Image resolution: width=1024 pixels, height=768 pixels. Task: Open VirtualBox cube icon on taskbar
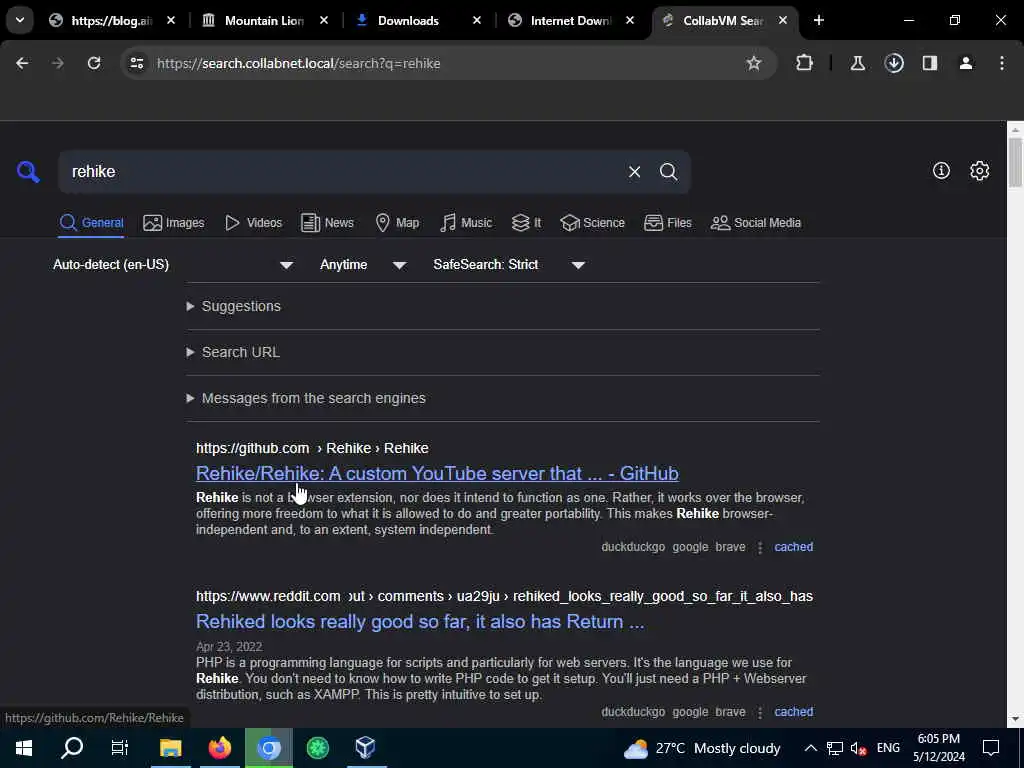tap(366, 748)
